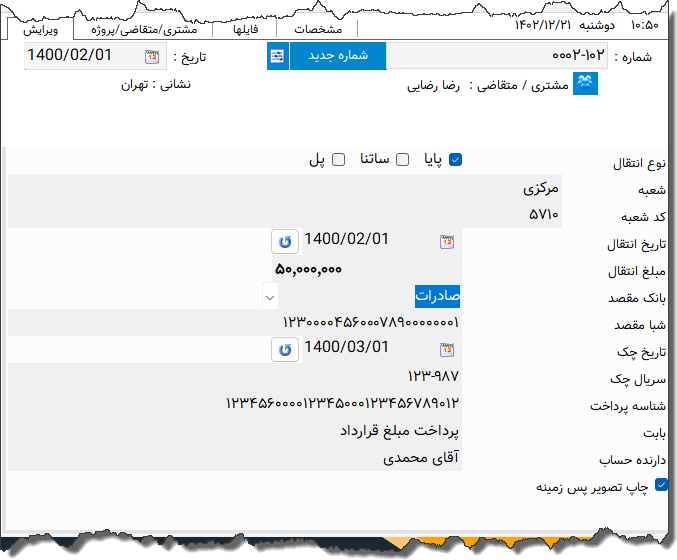The image size is (677, 560).
Task: Click سریال چک field 123-987
Action: point(235,376)
